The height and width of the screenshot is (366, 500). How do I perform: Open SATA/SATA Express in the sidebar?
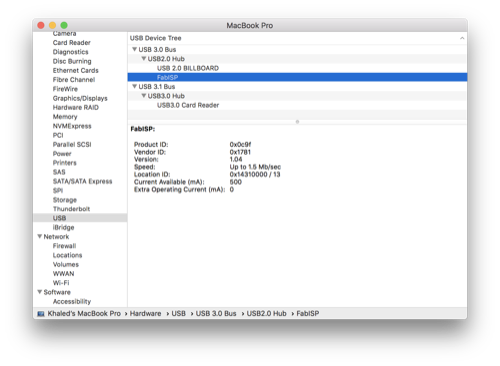(x=82, y=181)
